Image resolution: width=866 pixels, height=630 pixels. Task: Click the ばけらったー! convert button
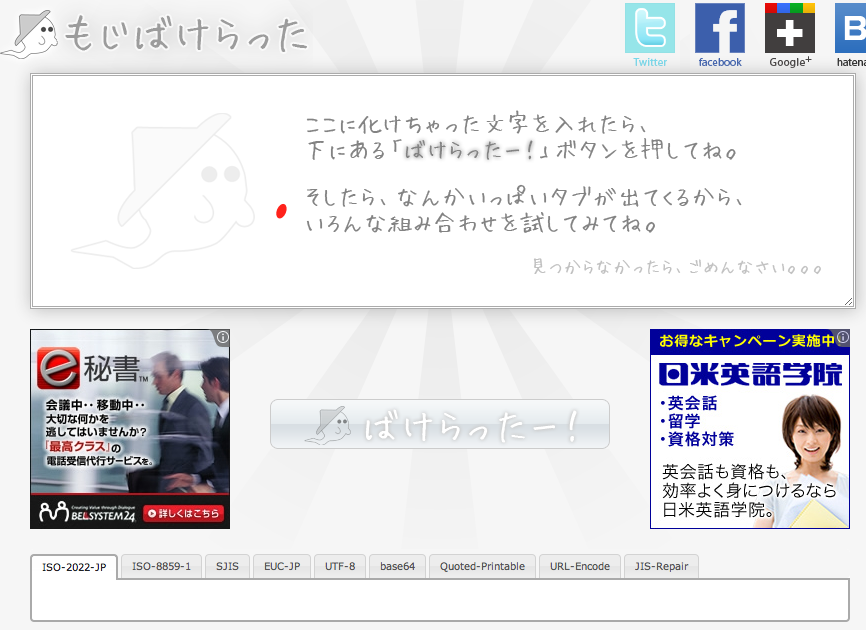(x=440, y=424)
